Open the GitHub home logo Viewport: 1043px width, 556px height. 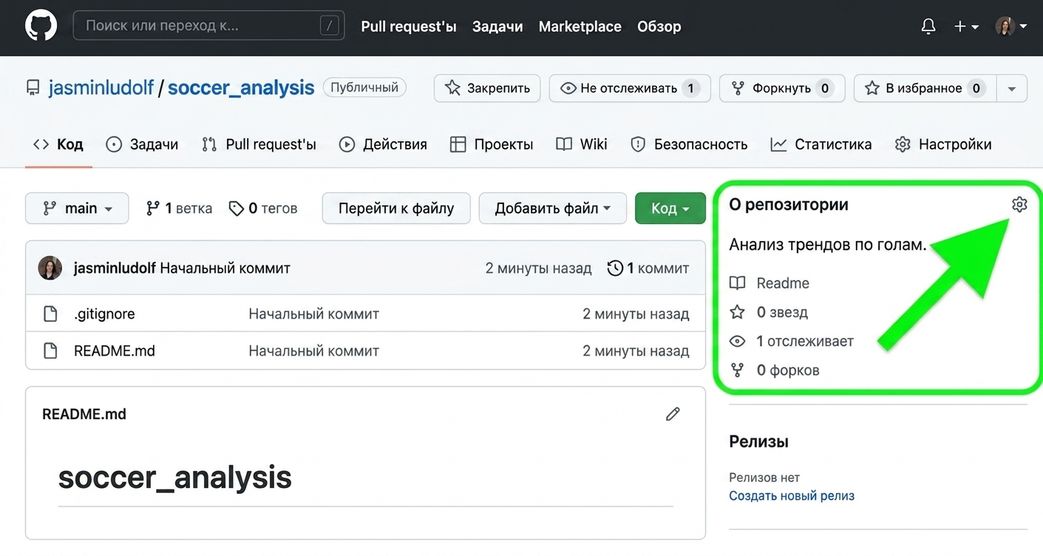(41, 27)
